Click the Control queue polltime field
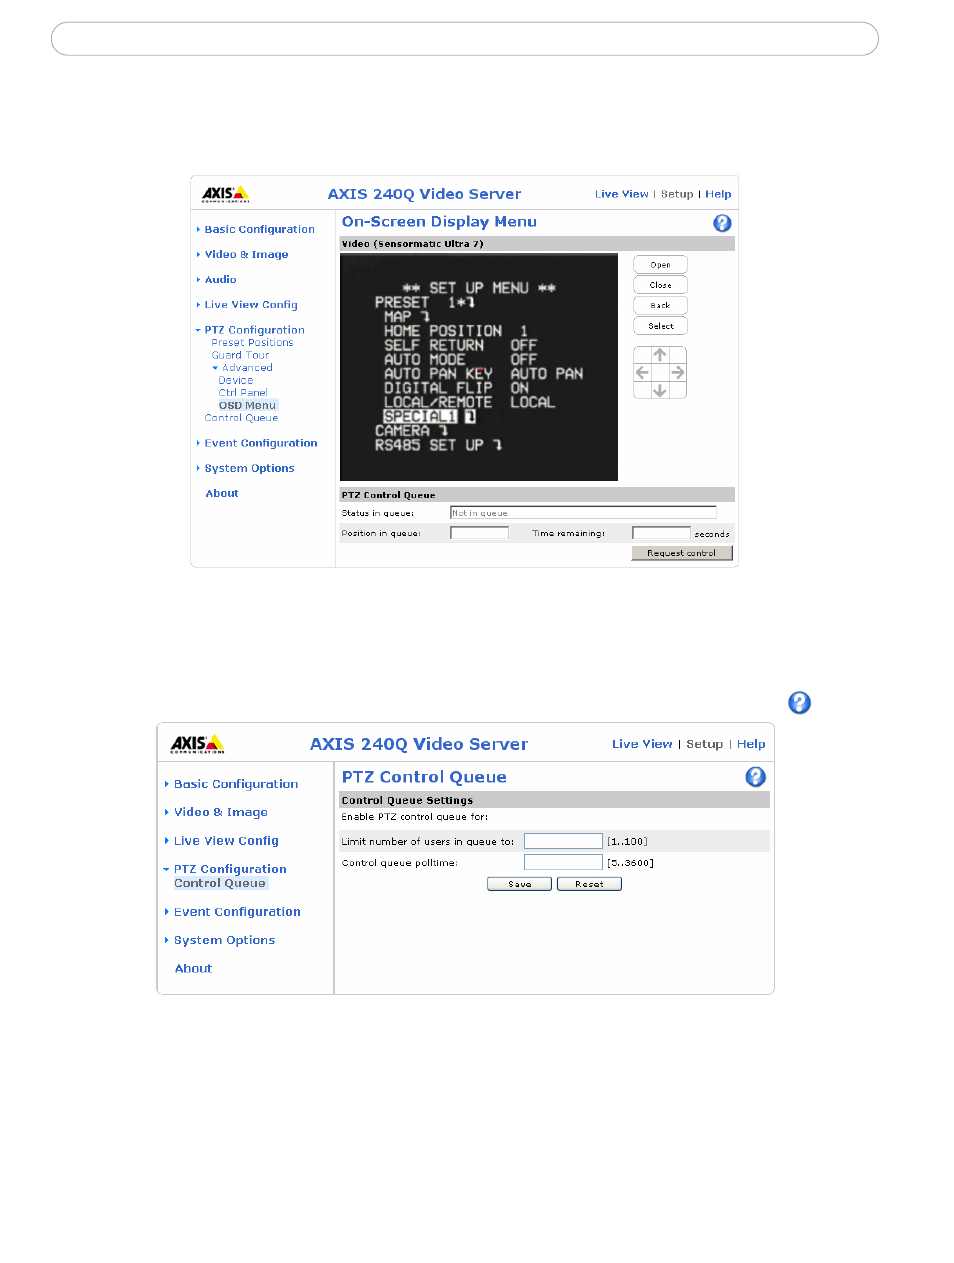Viewport: 954px width, 1263px height. pyautogui.click(x=563, y=862)
